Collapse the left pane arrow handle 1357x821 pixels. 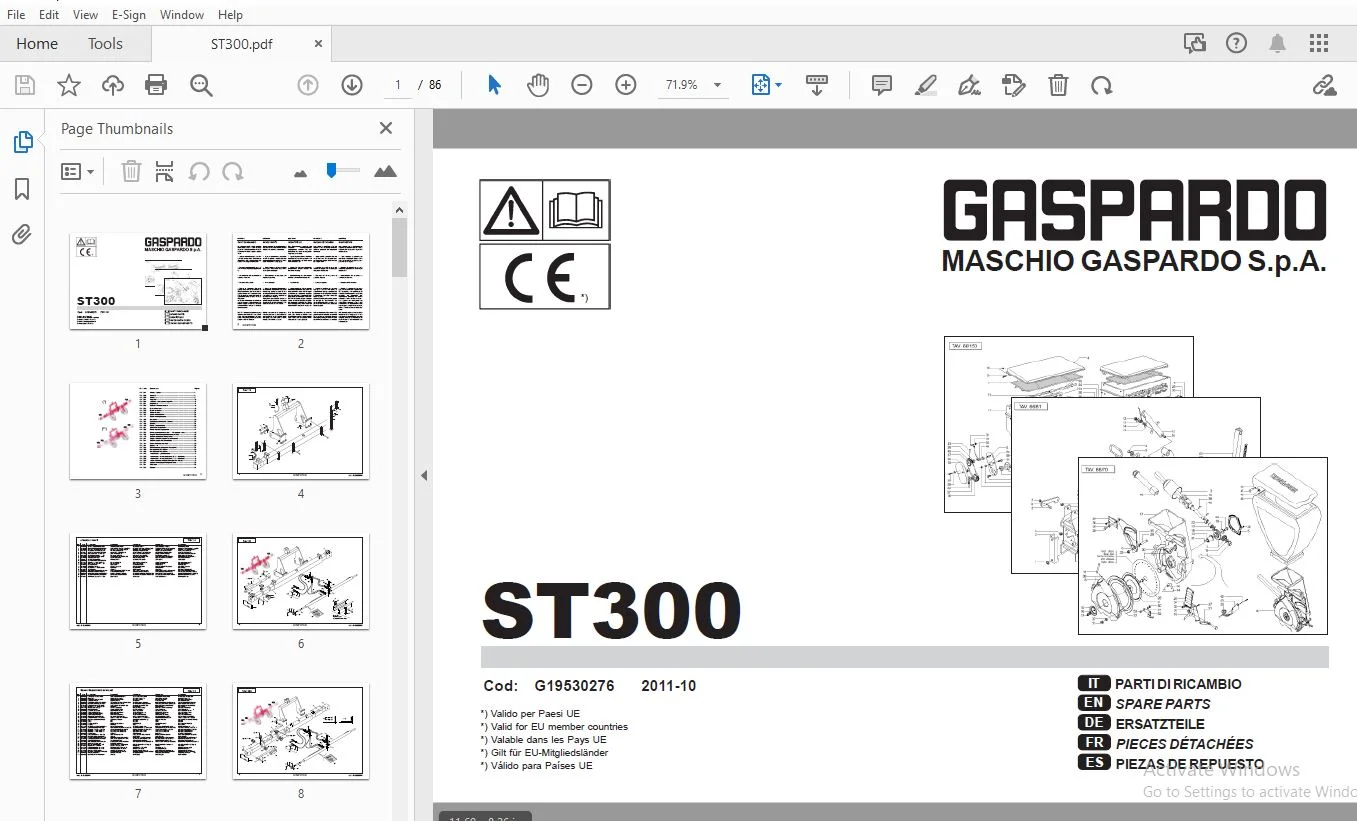pyautogui.click(x=424, y=476)
